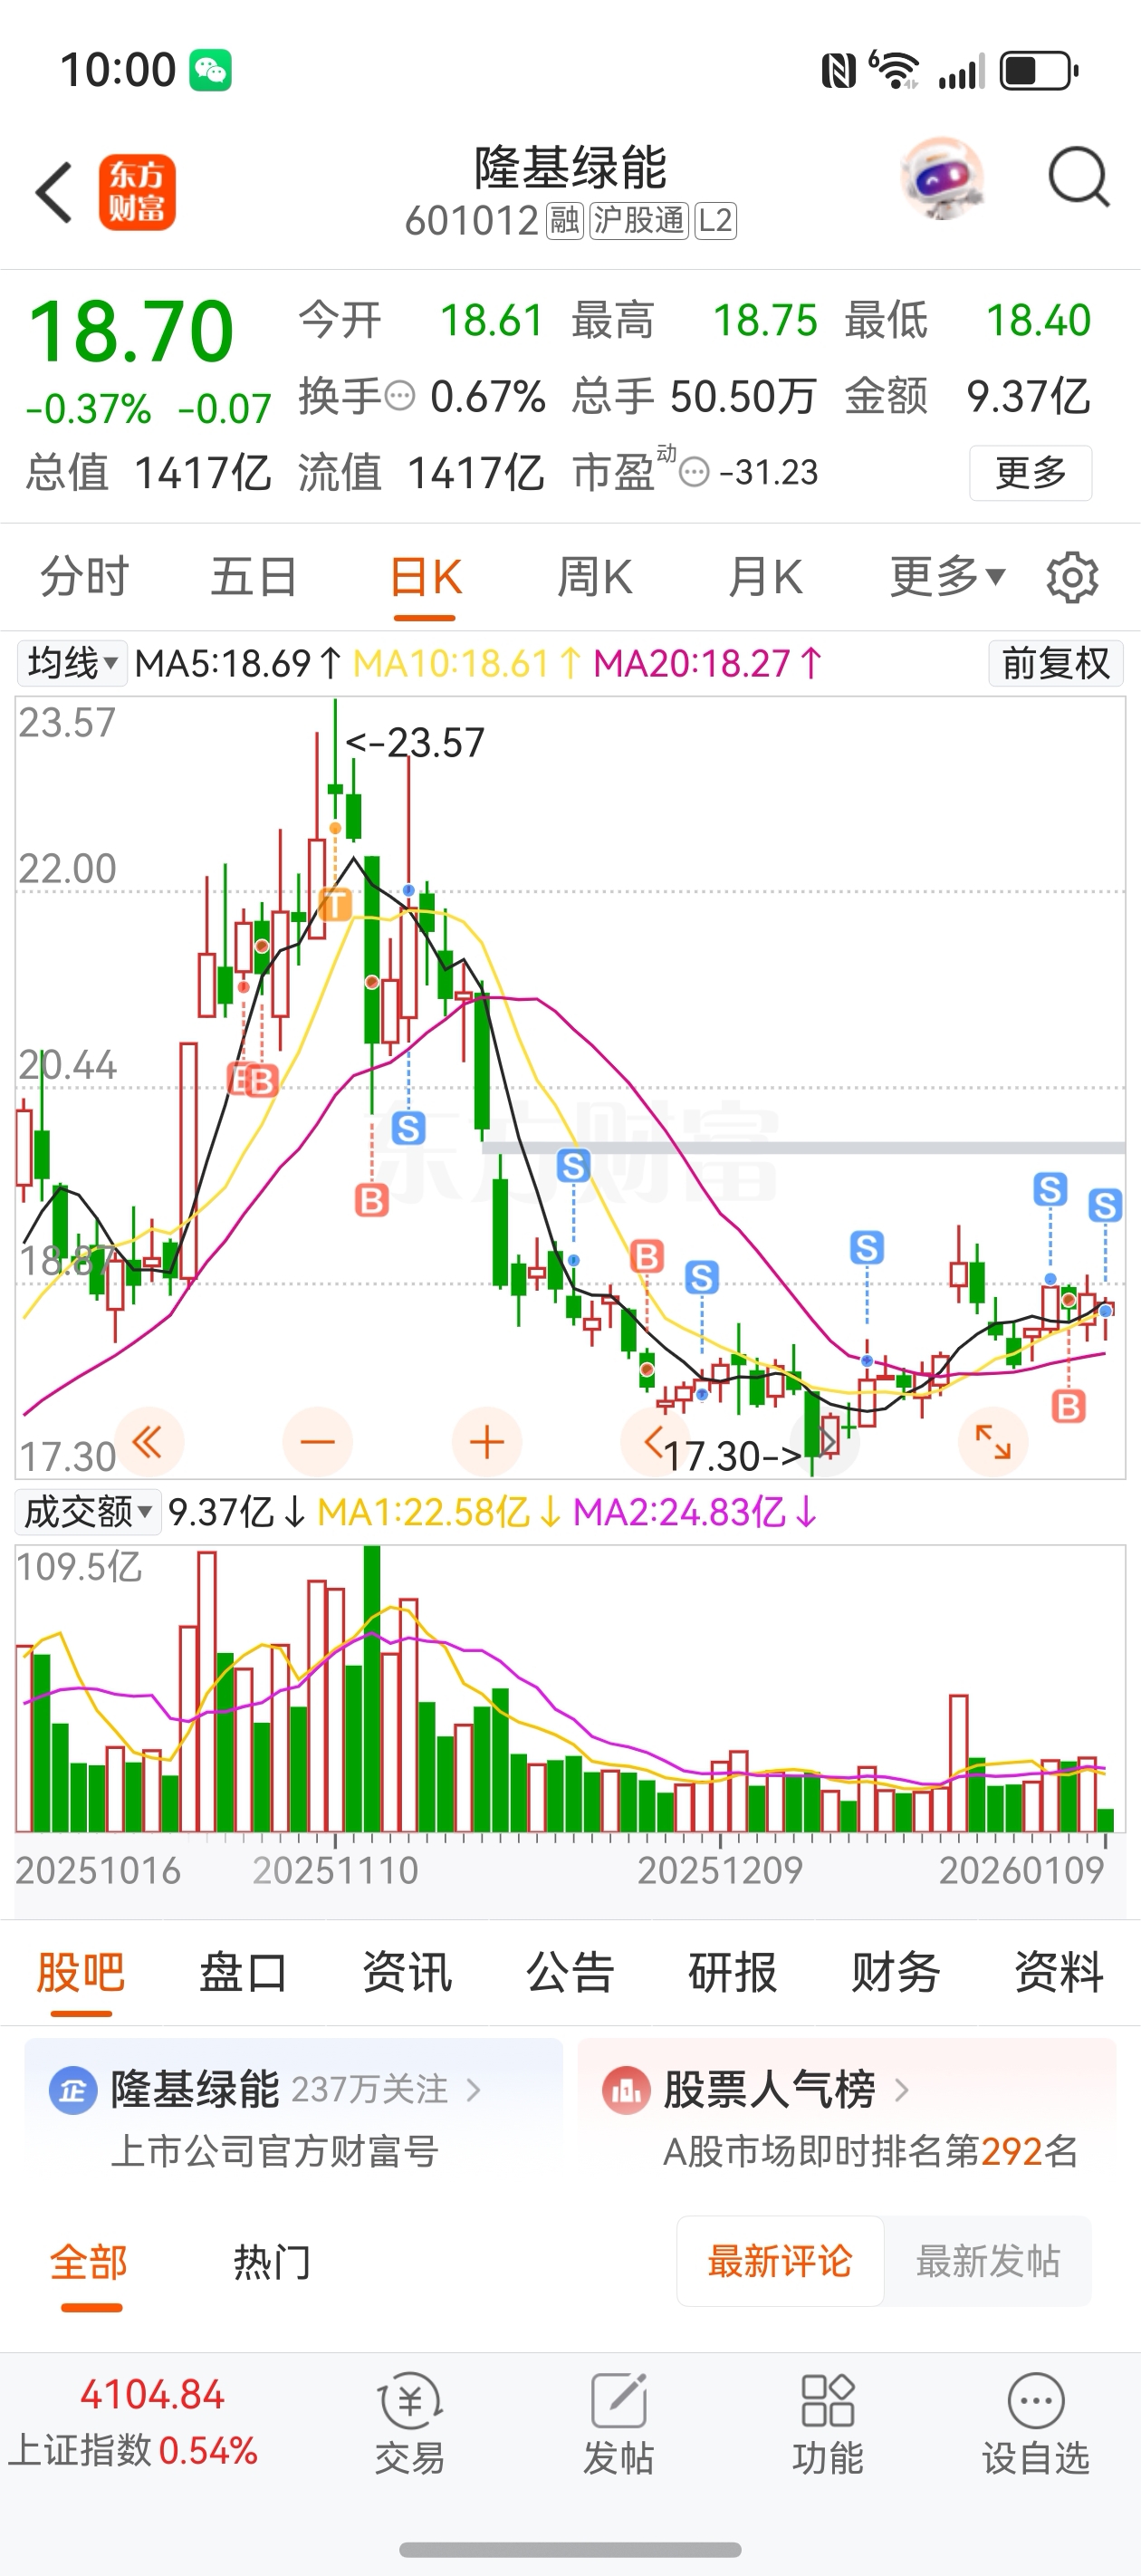Switch to 最新评论 sorting
The image size is (1141, 2576).
(780, 2261)
